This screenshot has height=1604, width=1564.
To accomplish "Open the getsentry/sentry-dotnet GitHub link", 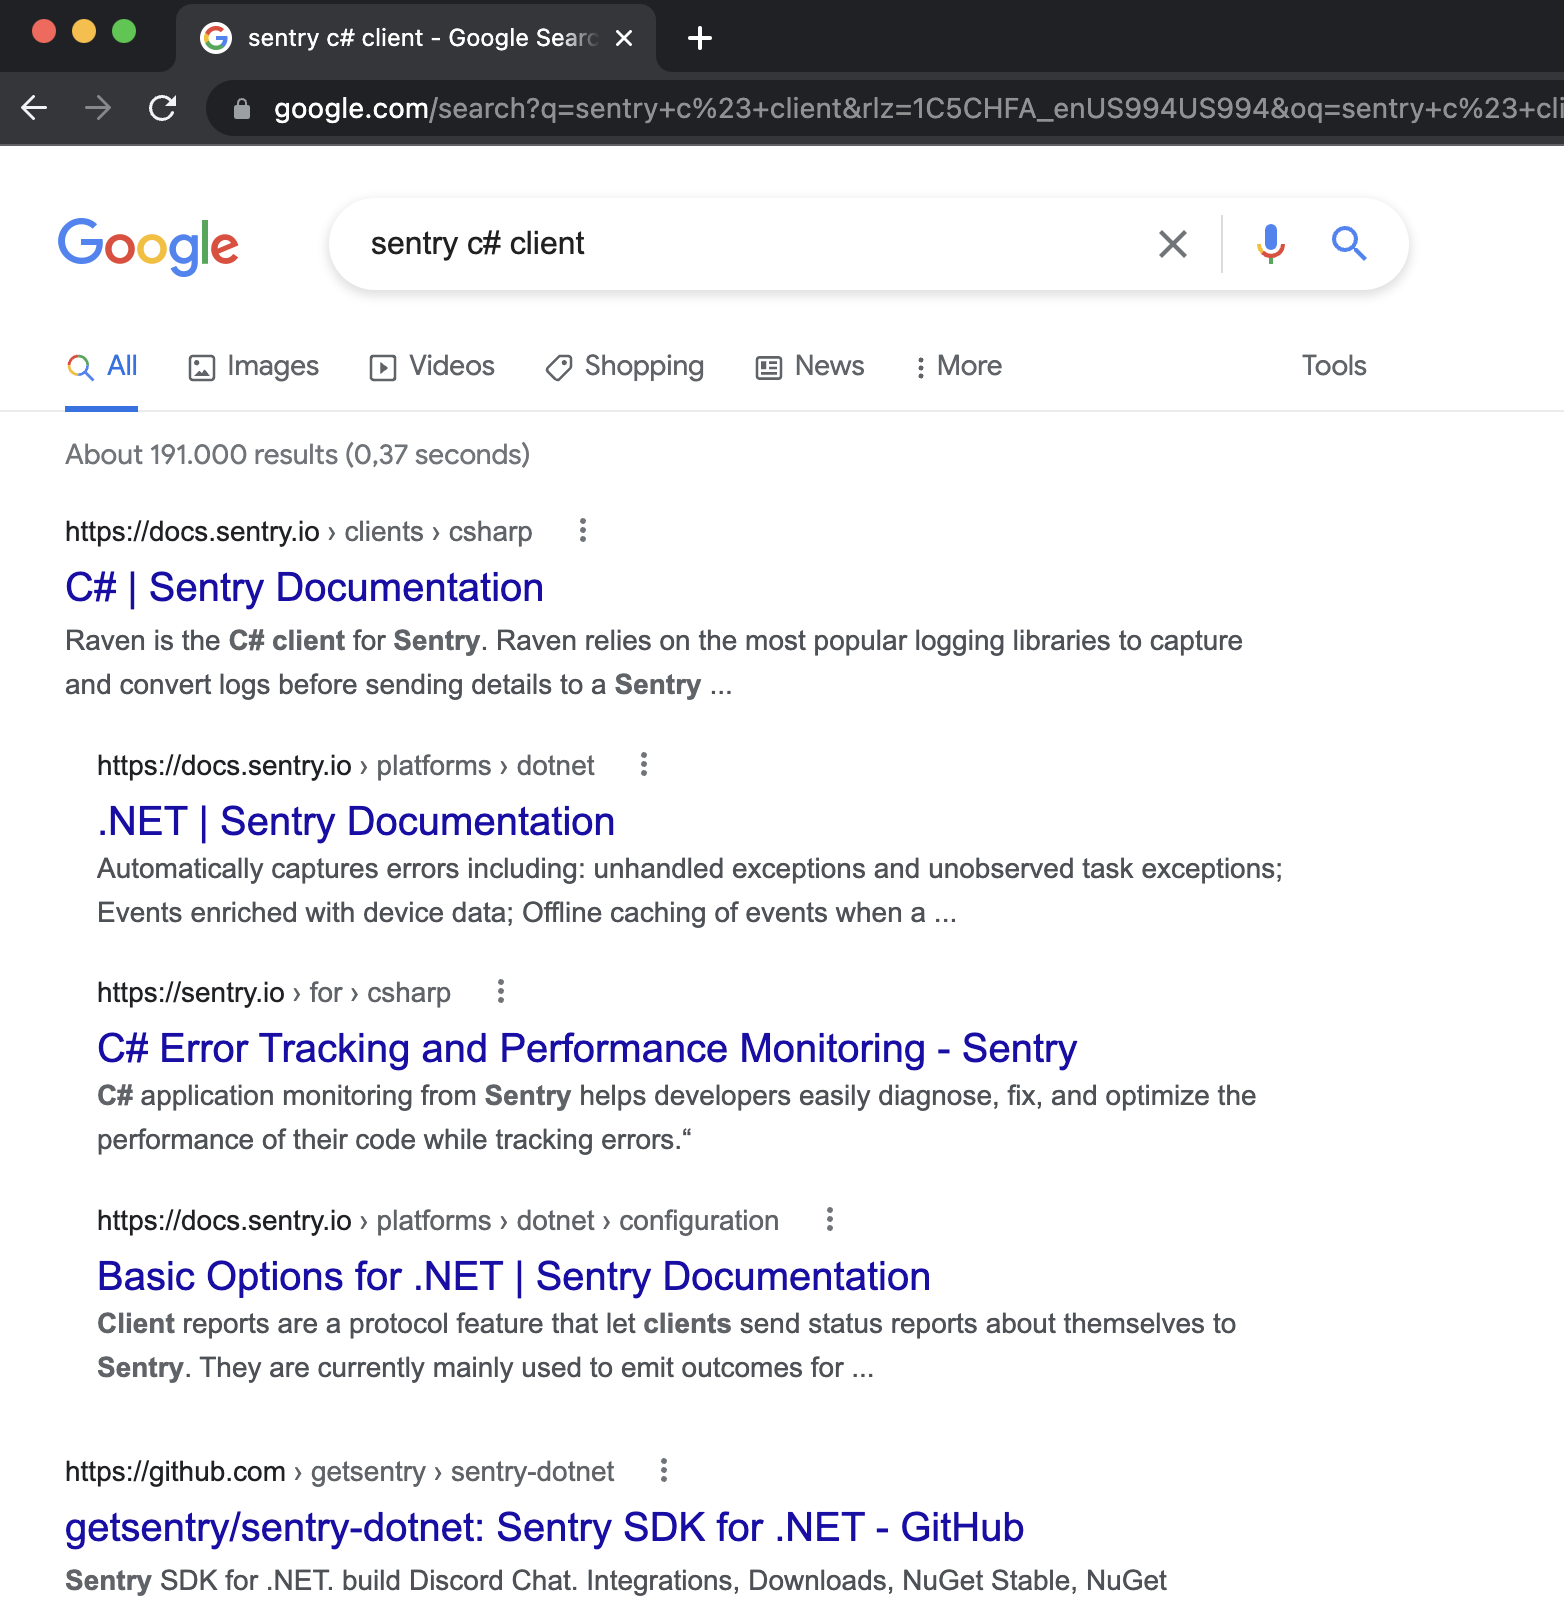I will pos(543,1527).
